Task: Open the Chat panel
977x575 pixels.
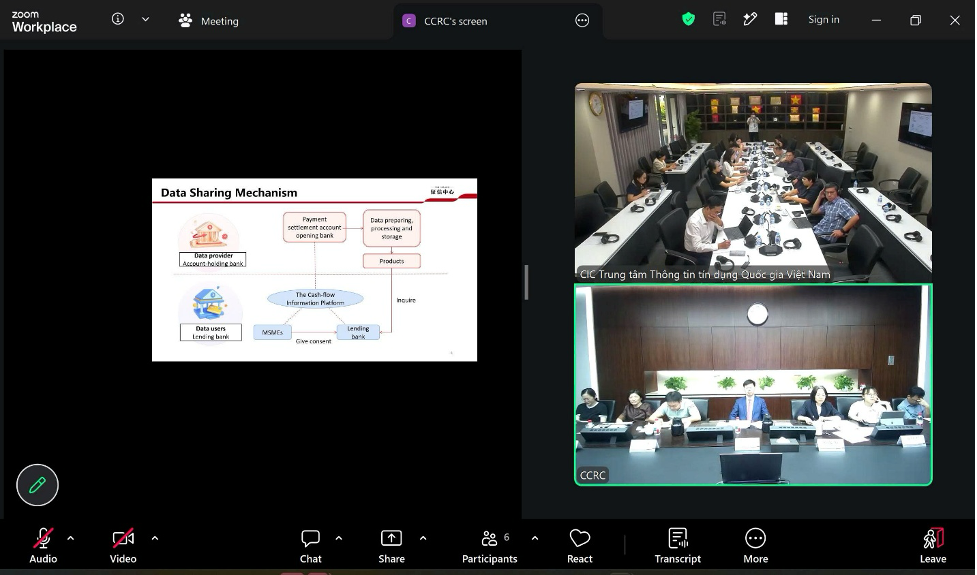Action: click(x=310, y=546)
